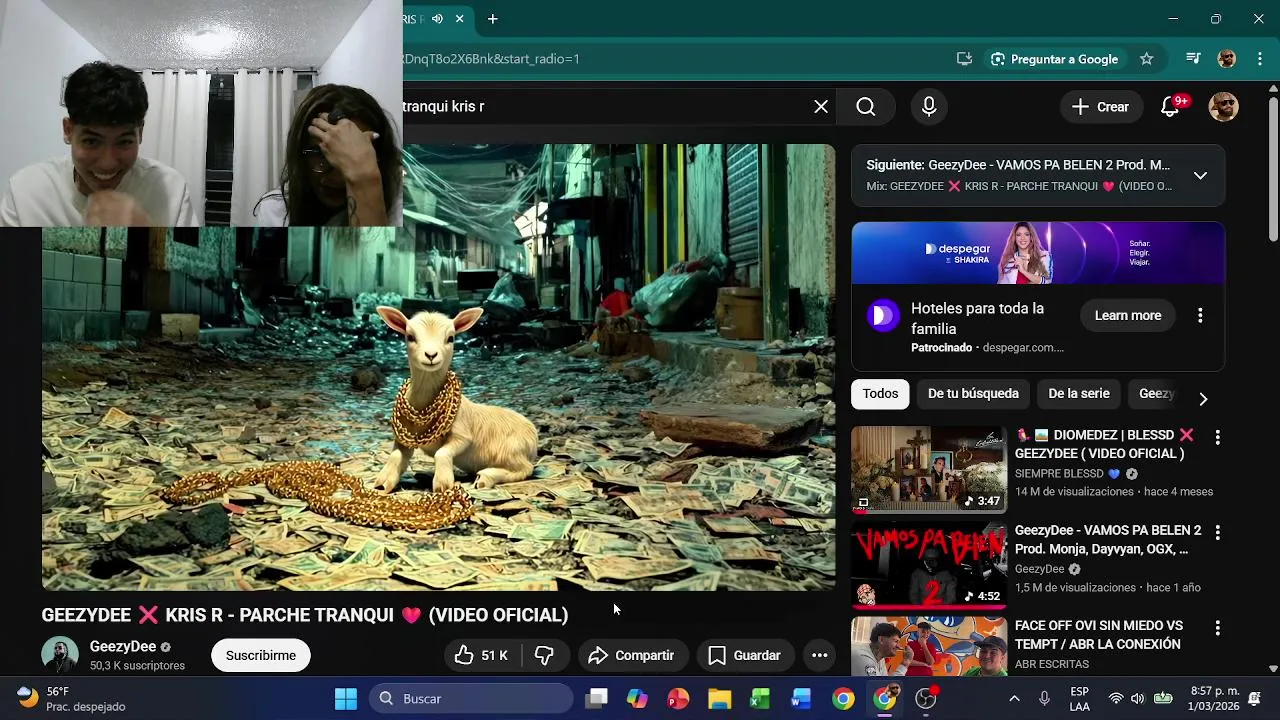Select the De la serie chip
1280x720 pixels.
[x=1079, y=394]
